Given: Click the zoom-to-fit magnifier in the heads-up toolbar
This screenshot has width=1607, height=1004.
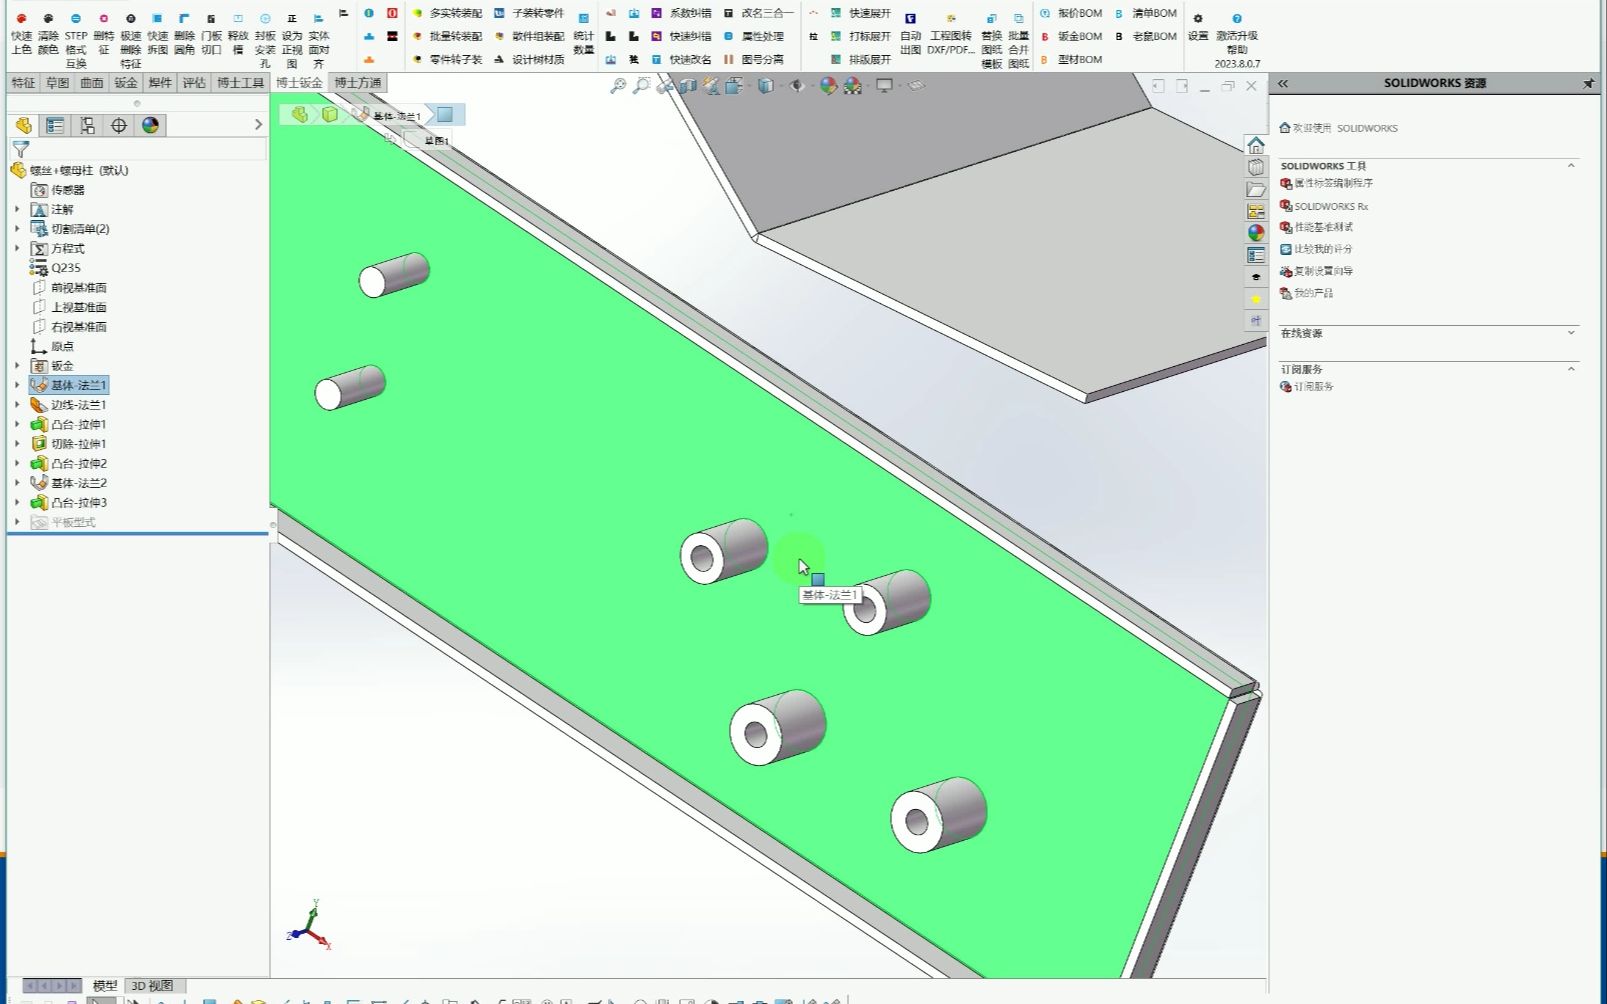Looking at the screenshot, I should [x=617, y=86].
